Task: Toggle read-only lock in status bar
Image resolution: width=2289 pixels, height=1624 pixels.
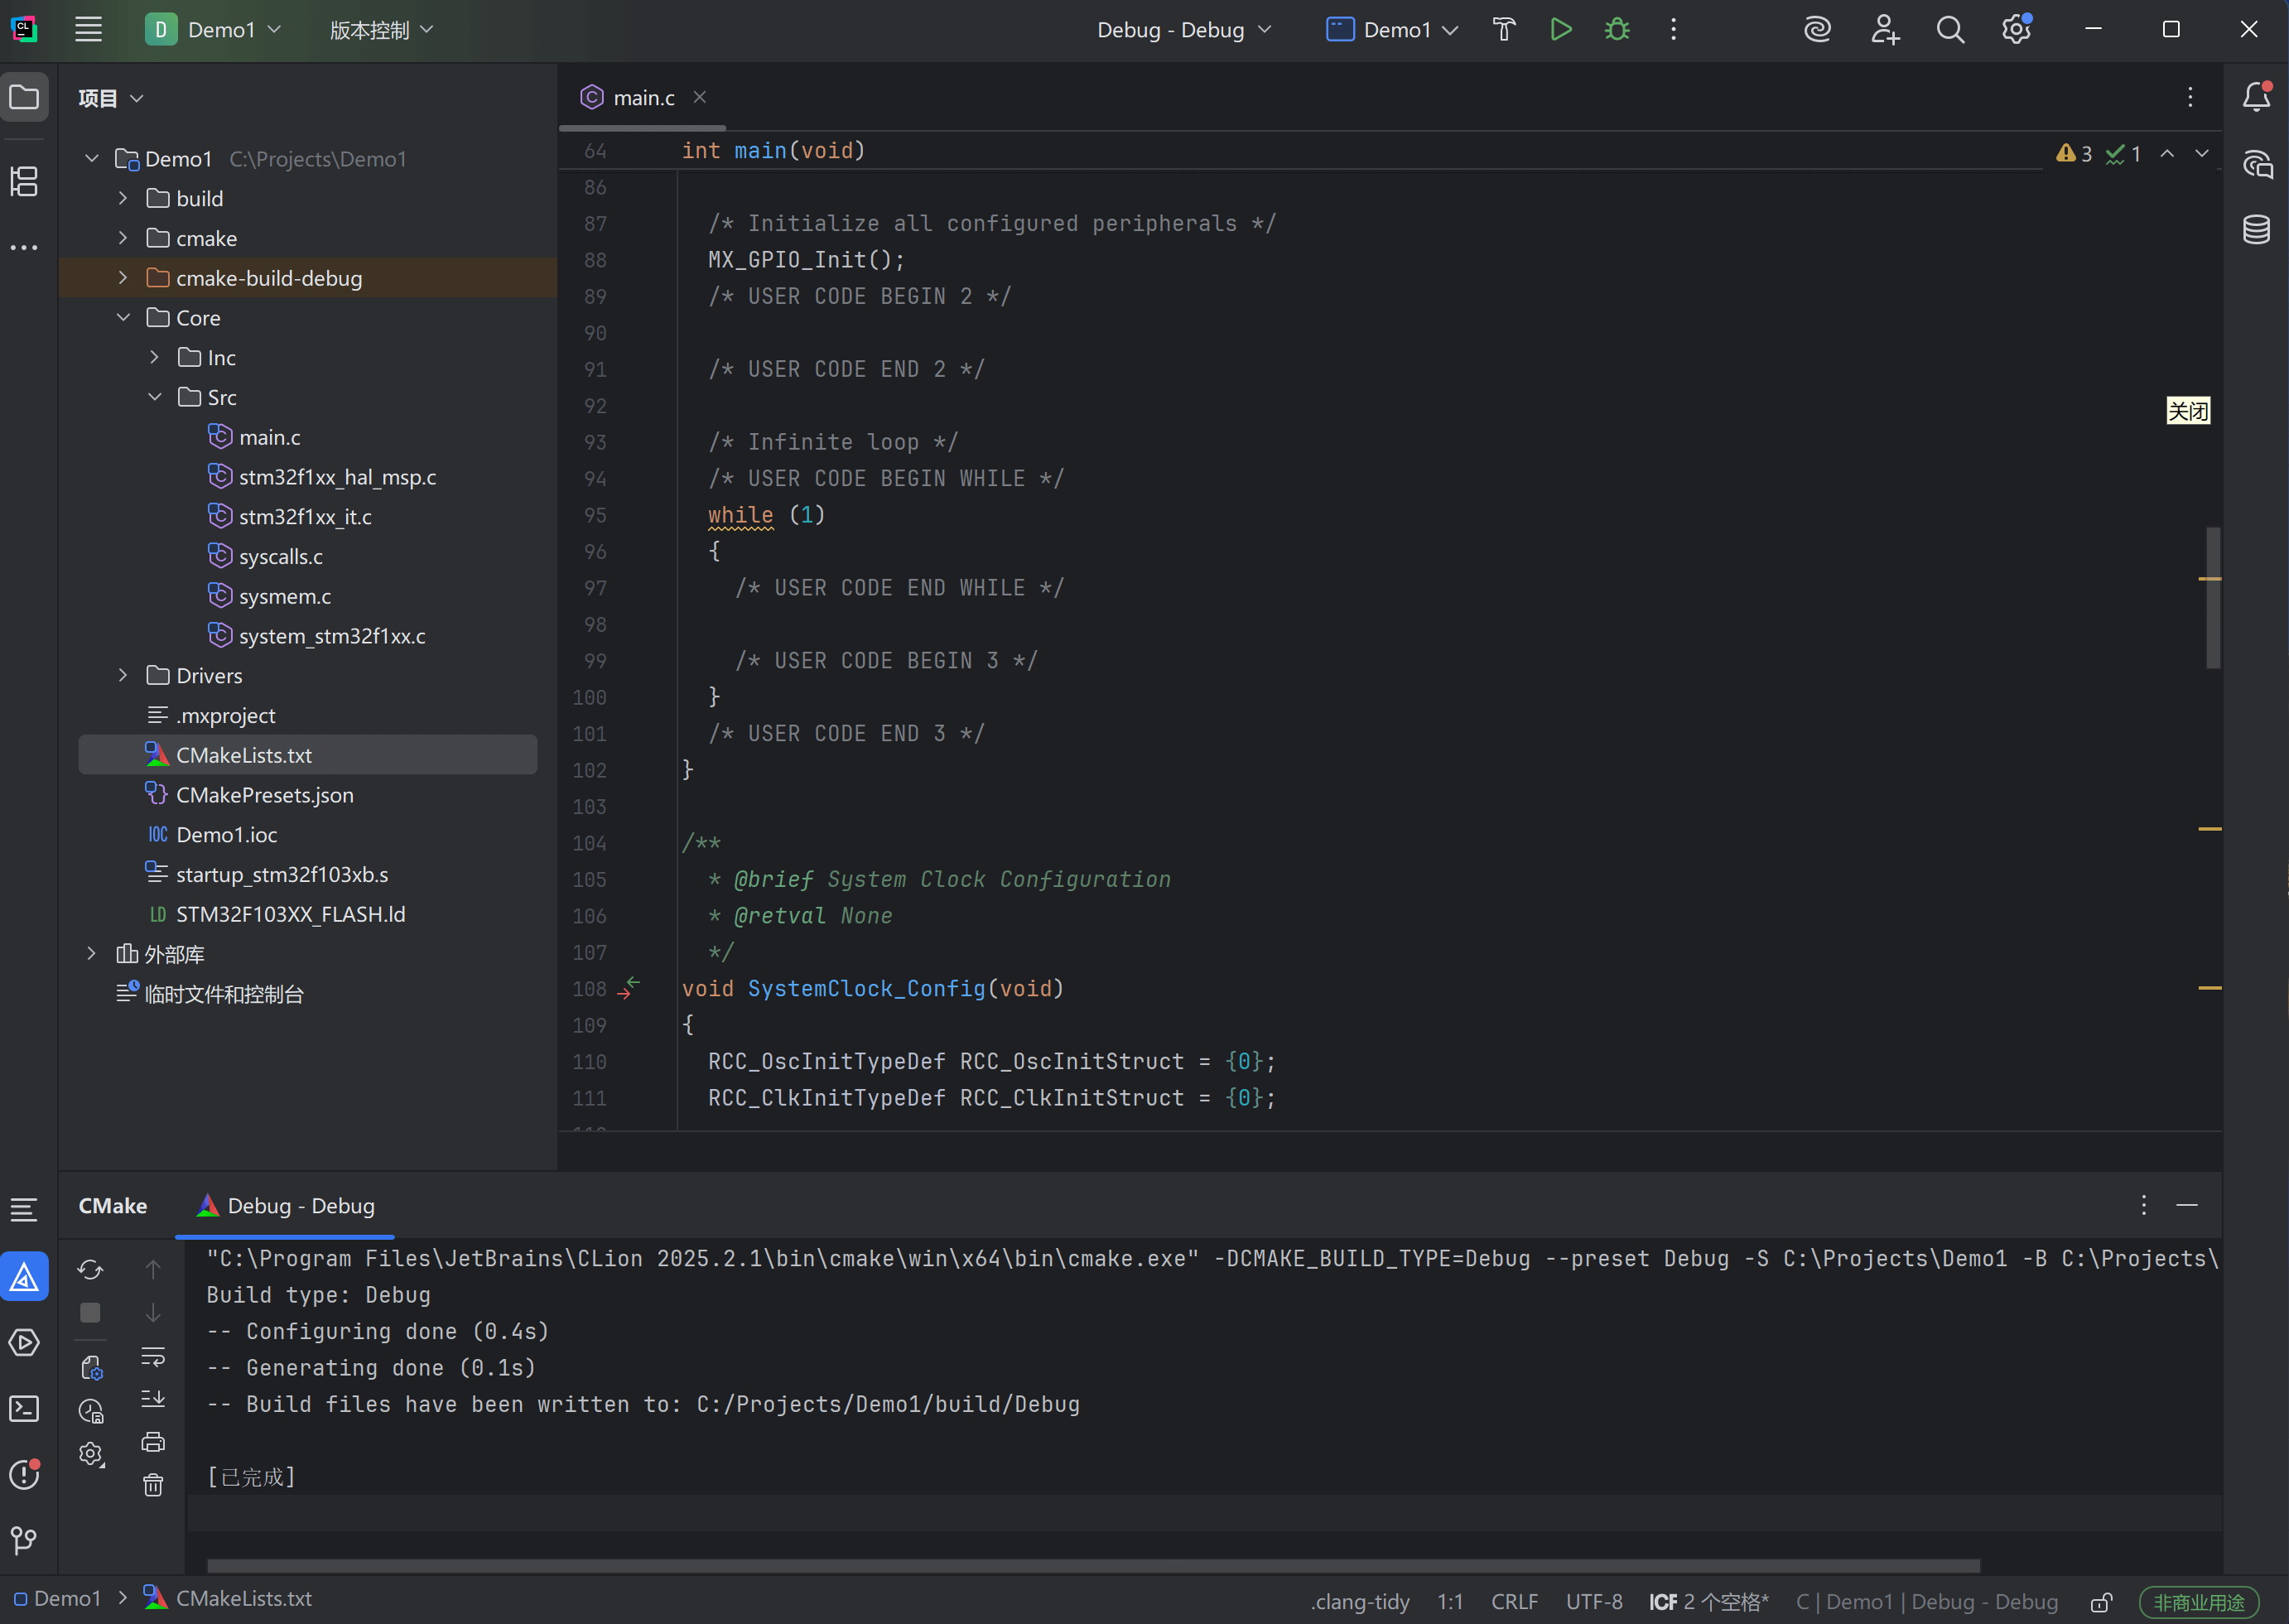Action: tap(2101, 1602)
